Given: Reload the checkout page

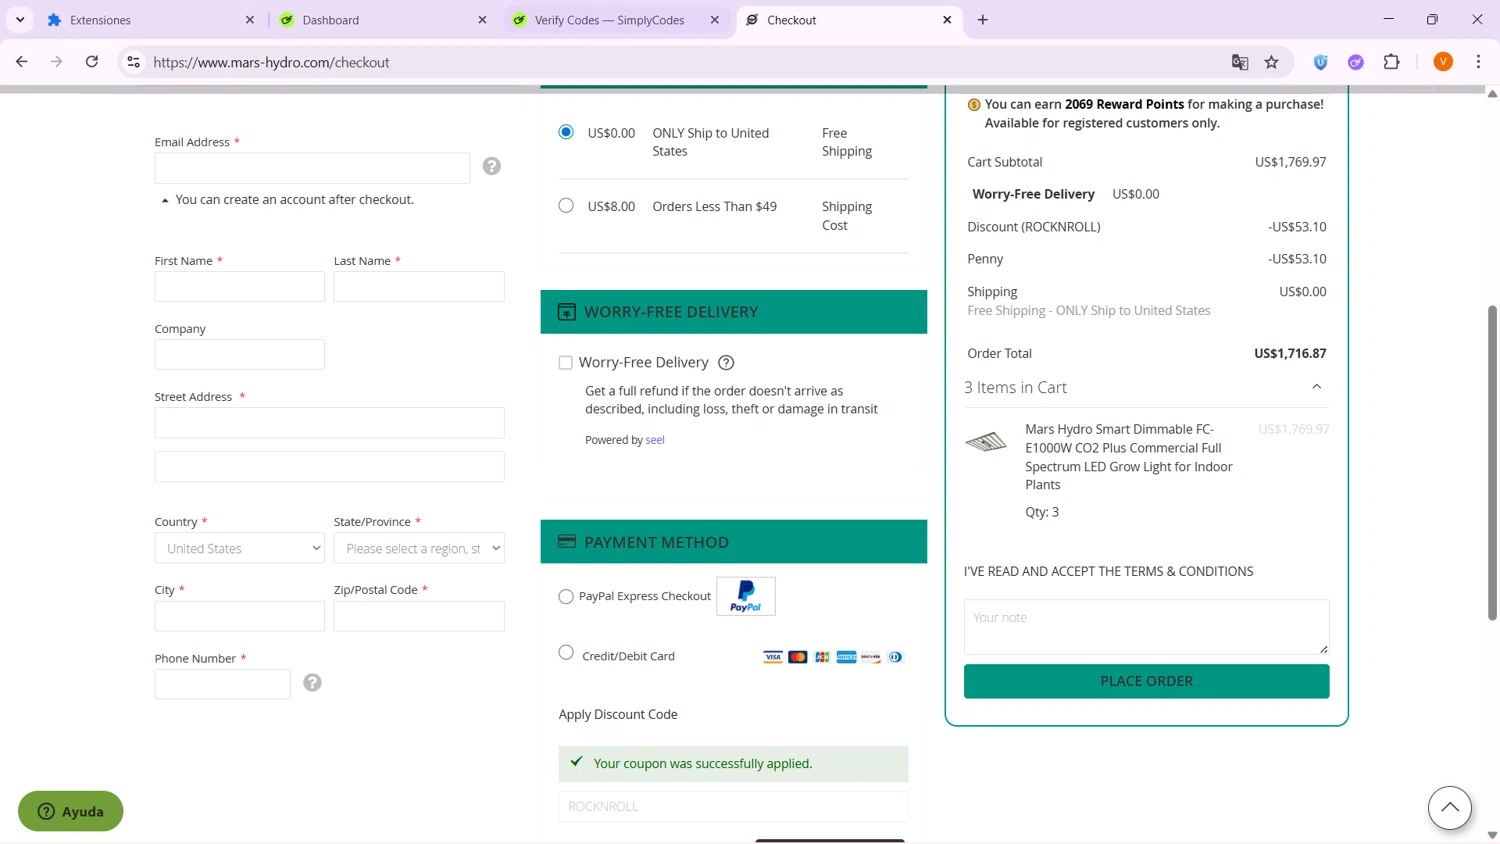Looking at the screenshot, I should click(92, 62).
